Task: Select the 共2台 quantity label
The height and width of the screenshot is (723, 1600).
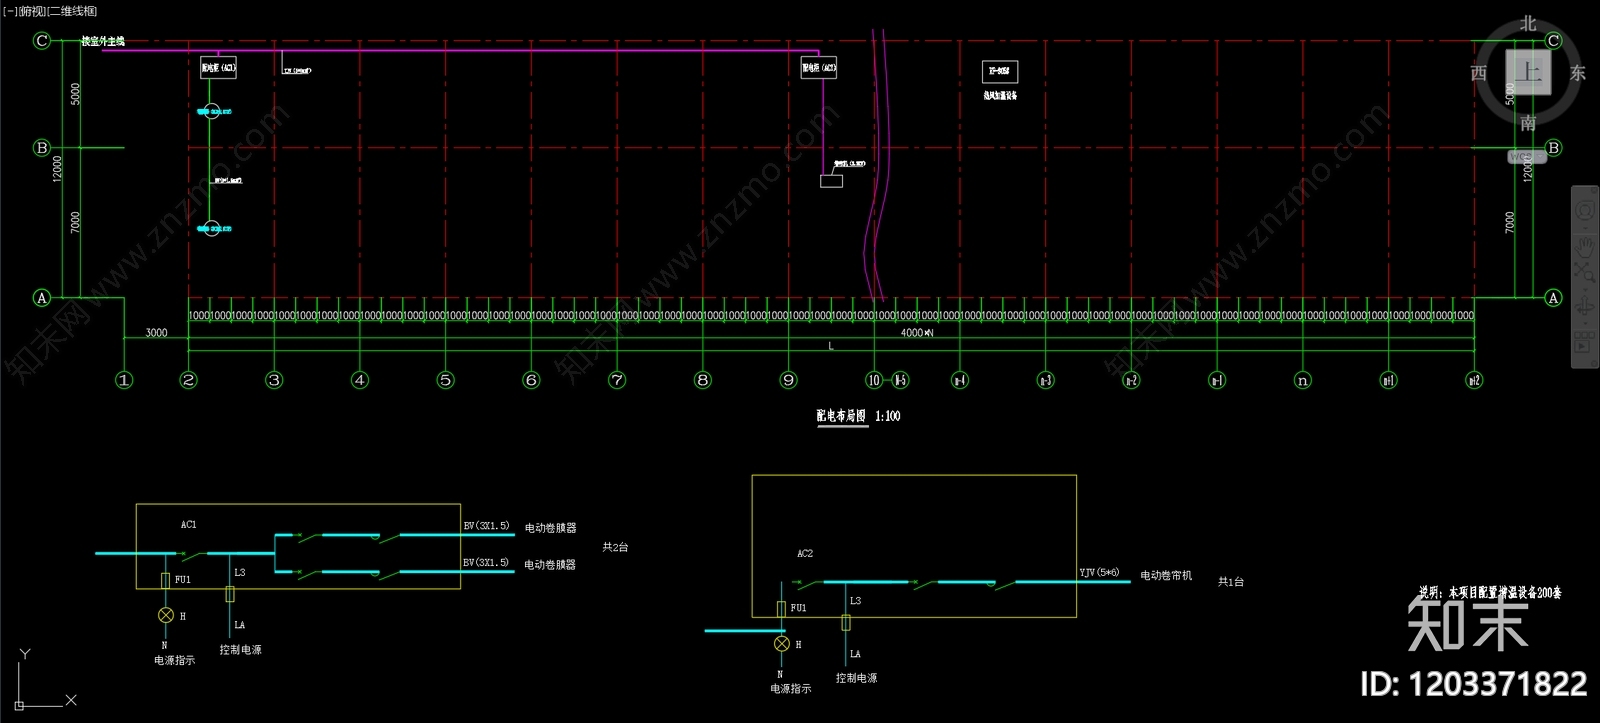Action: [615, 547]
